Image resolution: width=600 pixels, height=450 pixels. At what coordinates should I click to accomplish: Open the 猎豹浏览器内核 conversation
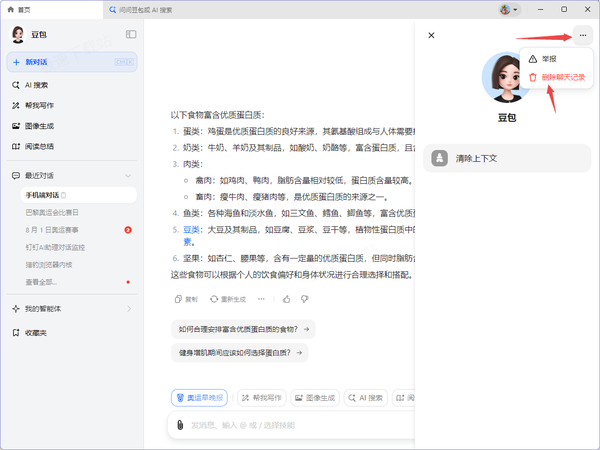[x=49, y=265]
